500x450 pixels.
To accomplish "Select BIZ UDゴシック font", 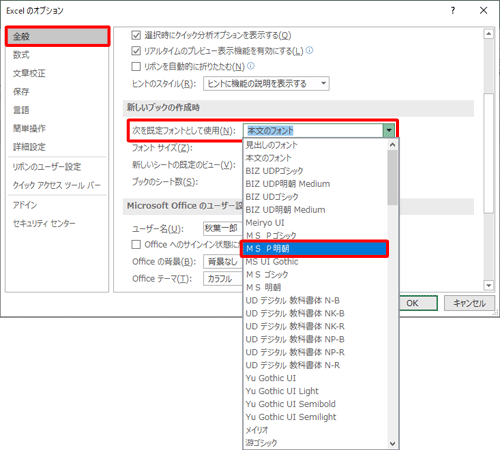I will pos(315,197).
